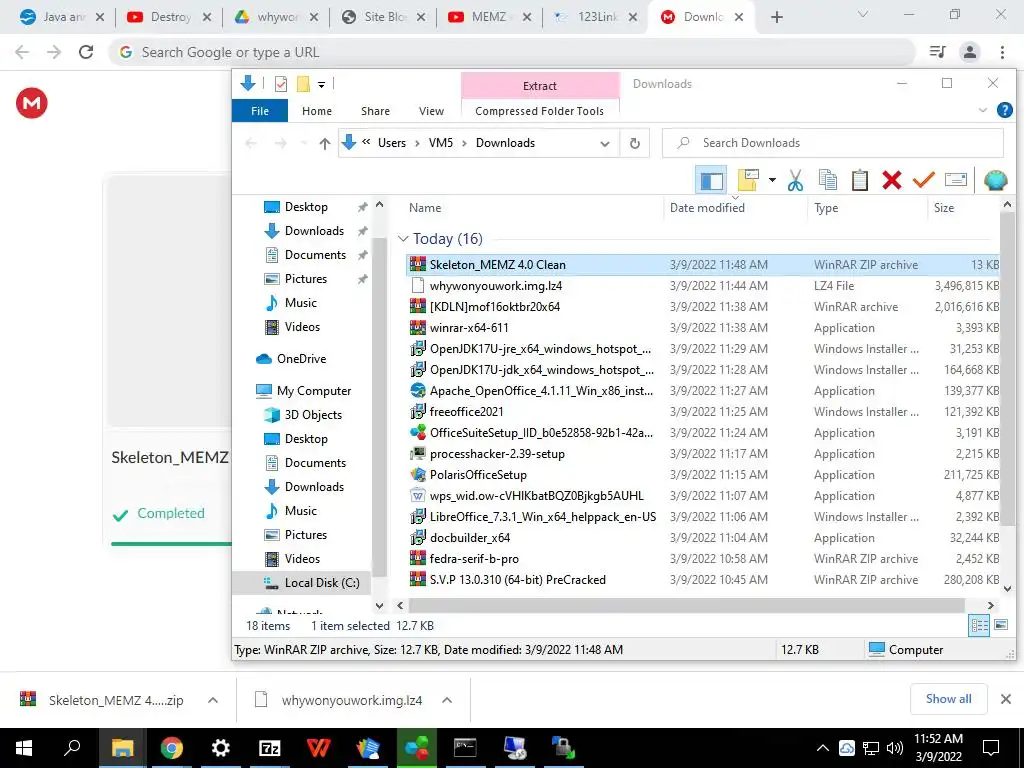The width and height of the screenshot is (1024, 768).
Task: Click the MEGA logo in the browser page
Action: point(32,103)
